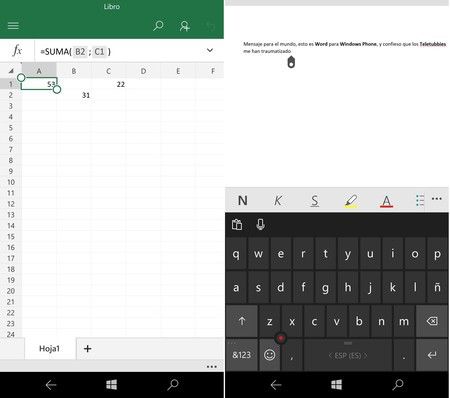Select column C header

pos(108,71)
